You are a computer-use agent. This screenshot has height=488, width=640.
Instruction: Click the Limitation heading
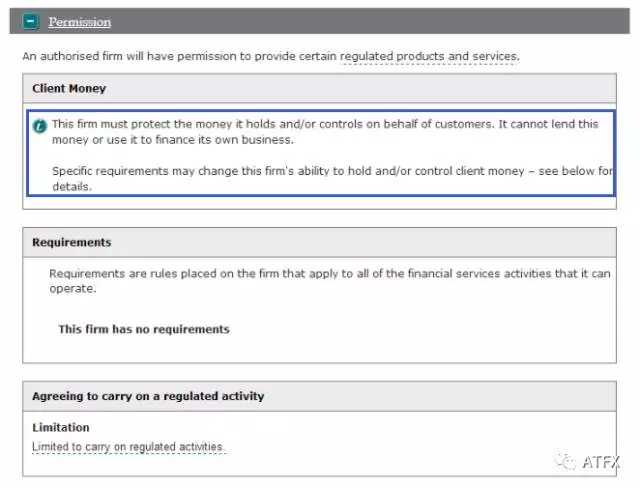(x=61, y=428)
